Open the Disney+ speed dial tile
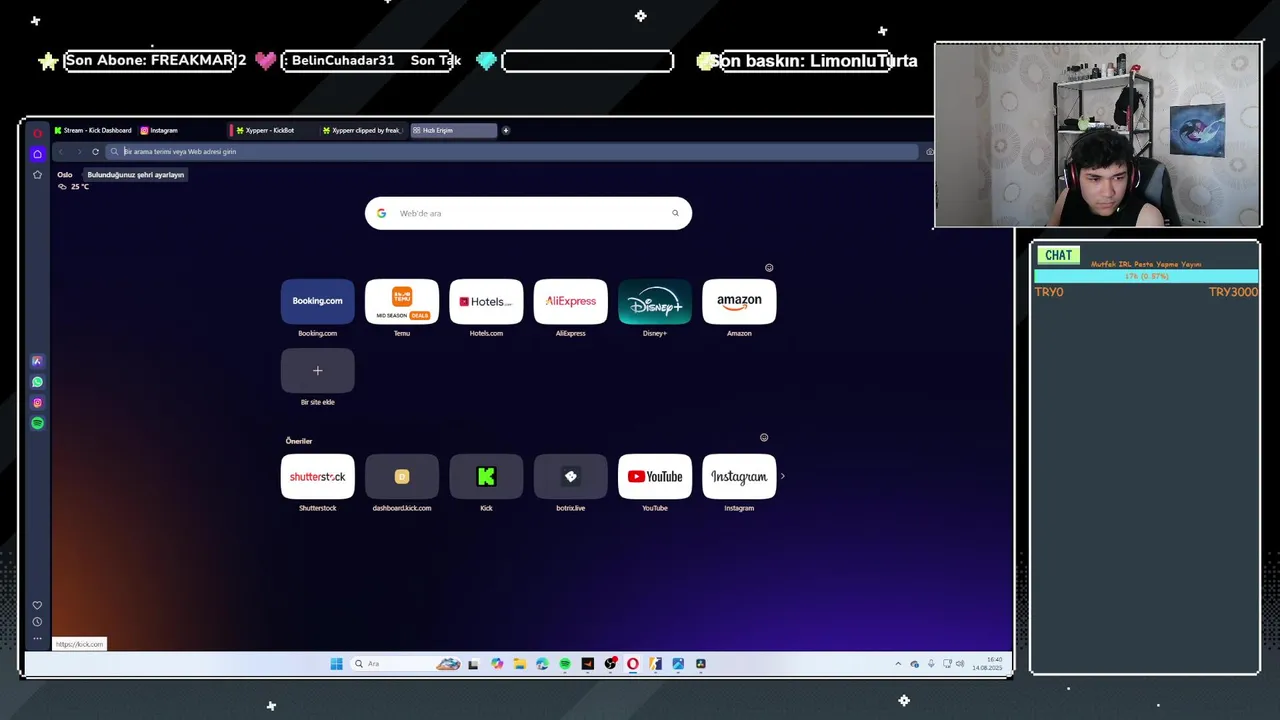 click(x=655, y=301)
